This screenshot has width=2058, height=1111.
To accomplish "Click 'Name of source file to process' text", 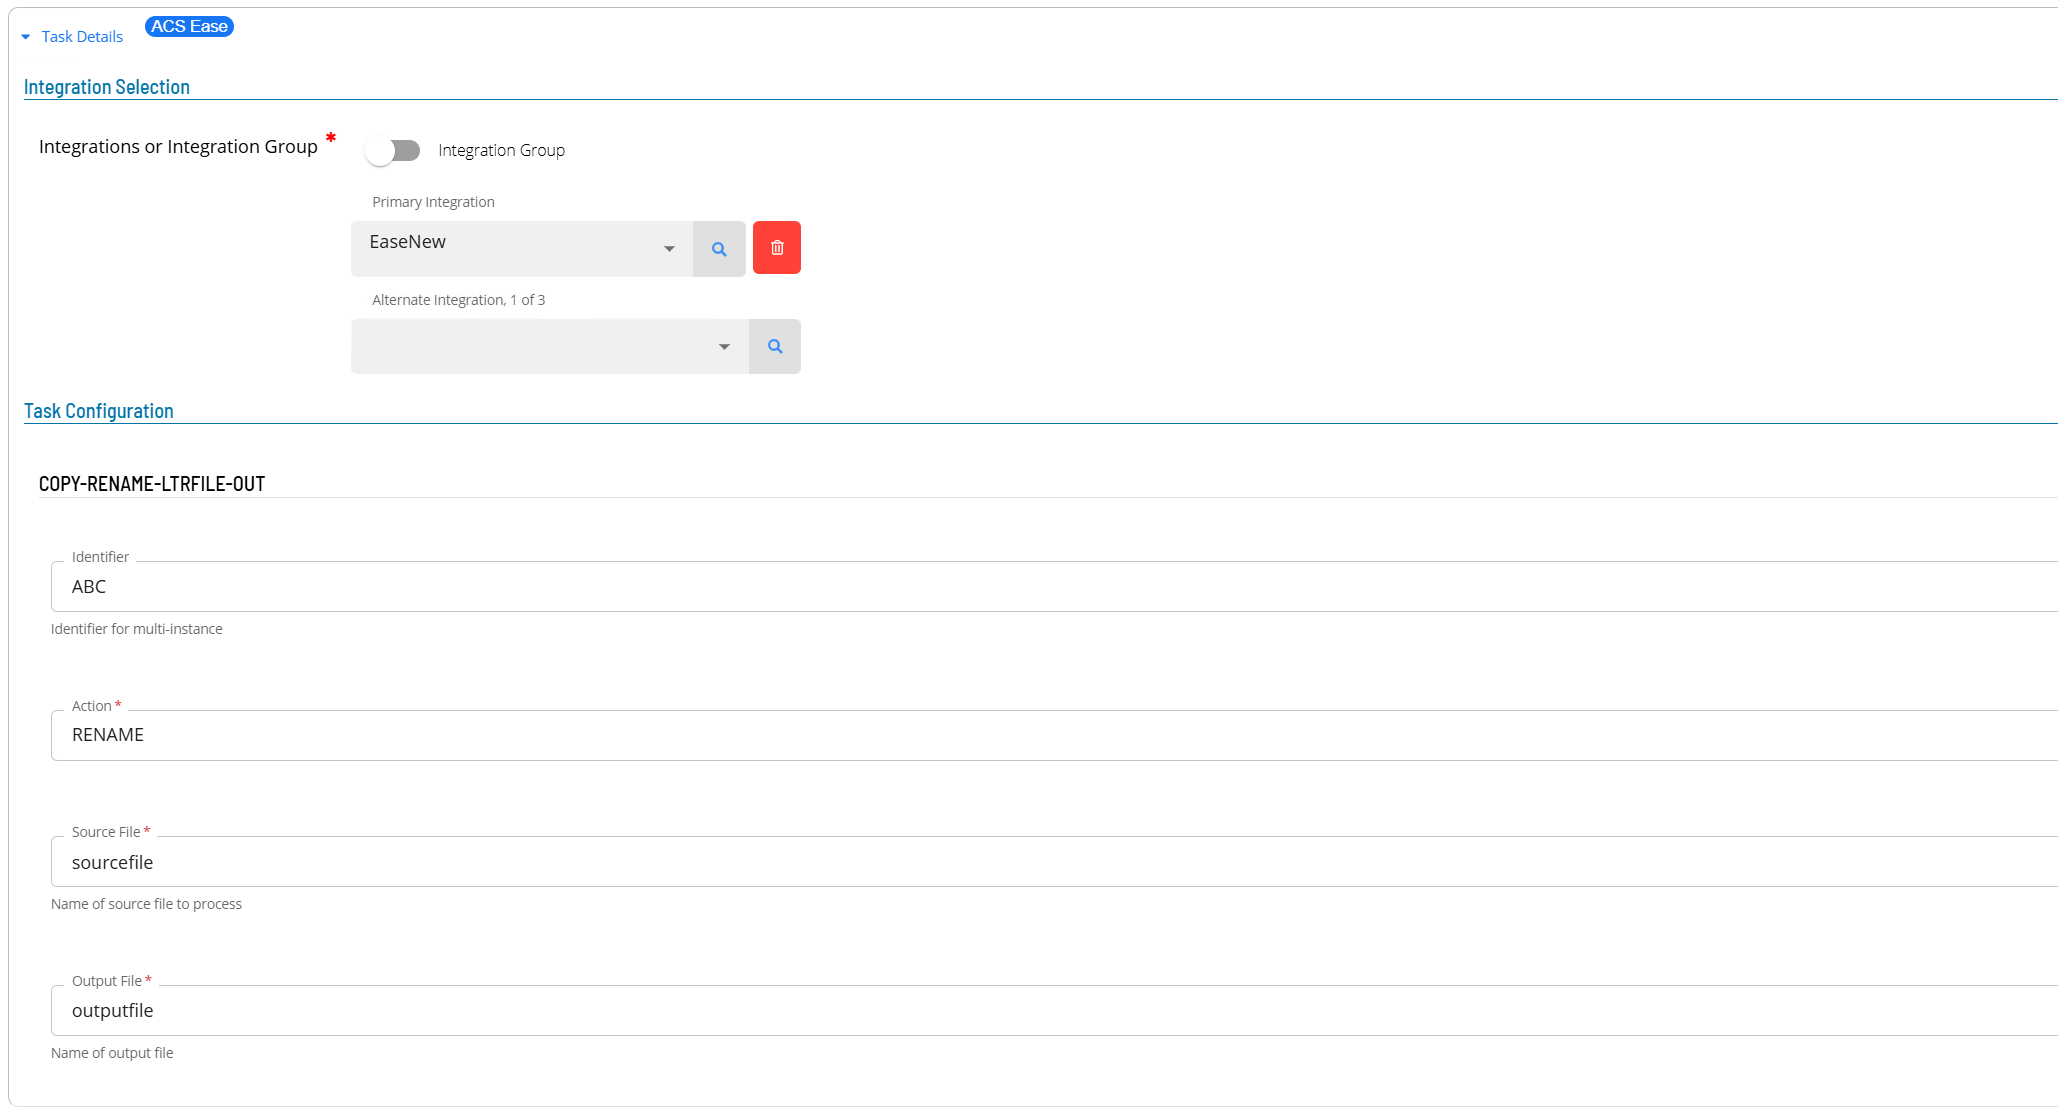I will [146, 904].
